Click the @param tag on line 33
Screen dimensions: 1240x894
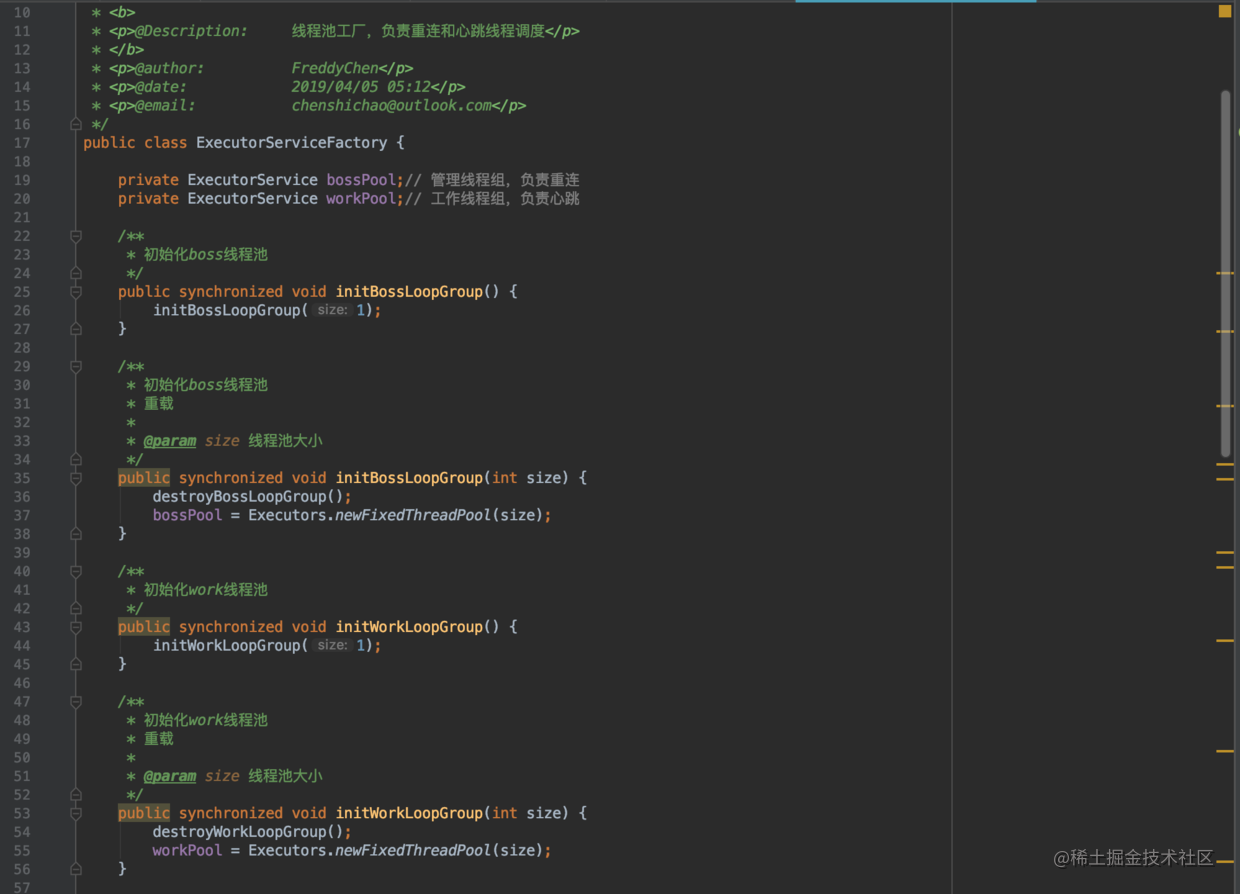click(170, 441)
